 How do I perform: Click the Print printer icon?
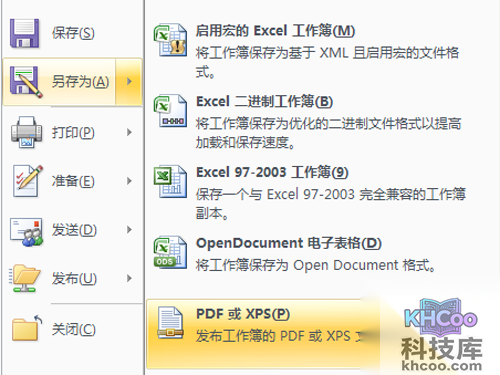[27, 132]
